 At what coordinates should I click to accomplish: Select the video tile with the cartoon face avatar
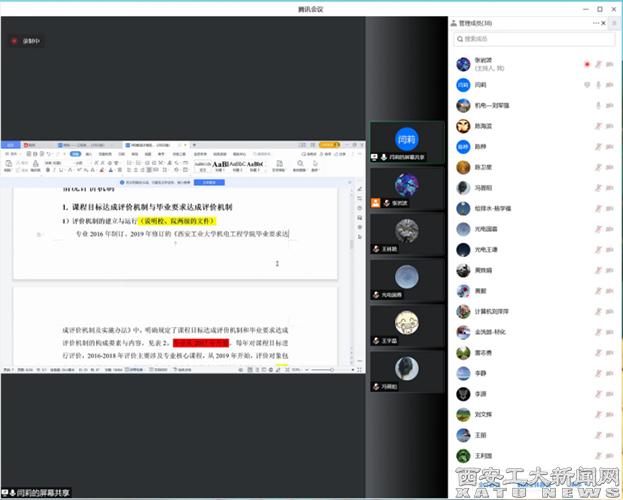[405, 322]
